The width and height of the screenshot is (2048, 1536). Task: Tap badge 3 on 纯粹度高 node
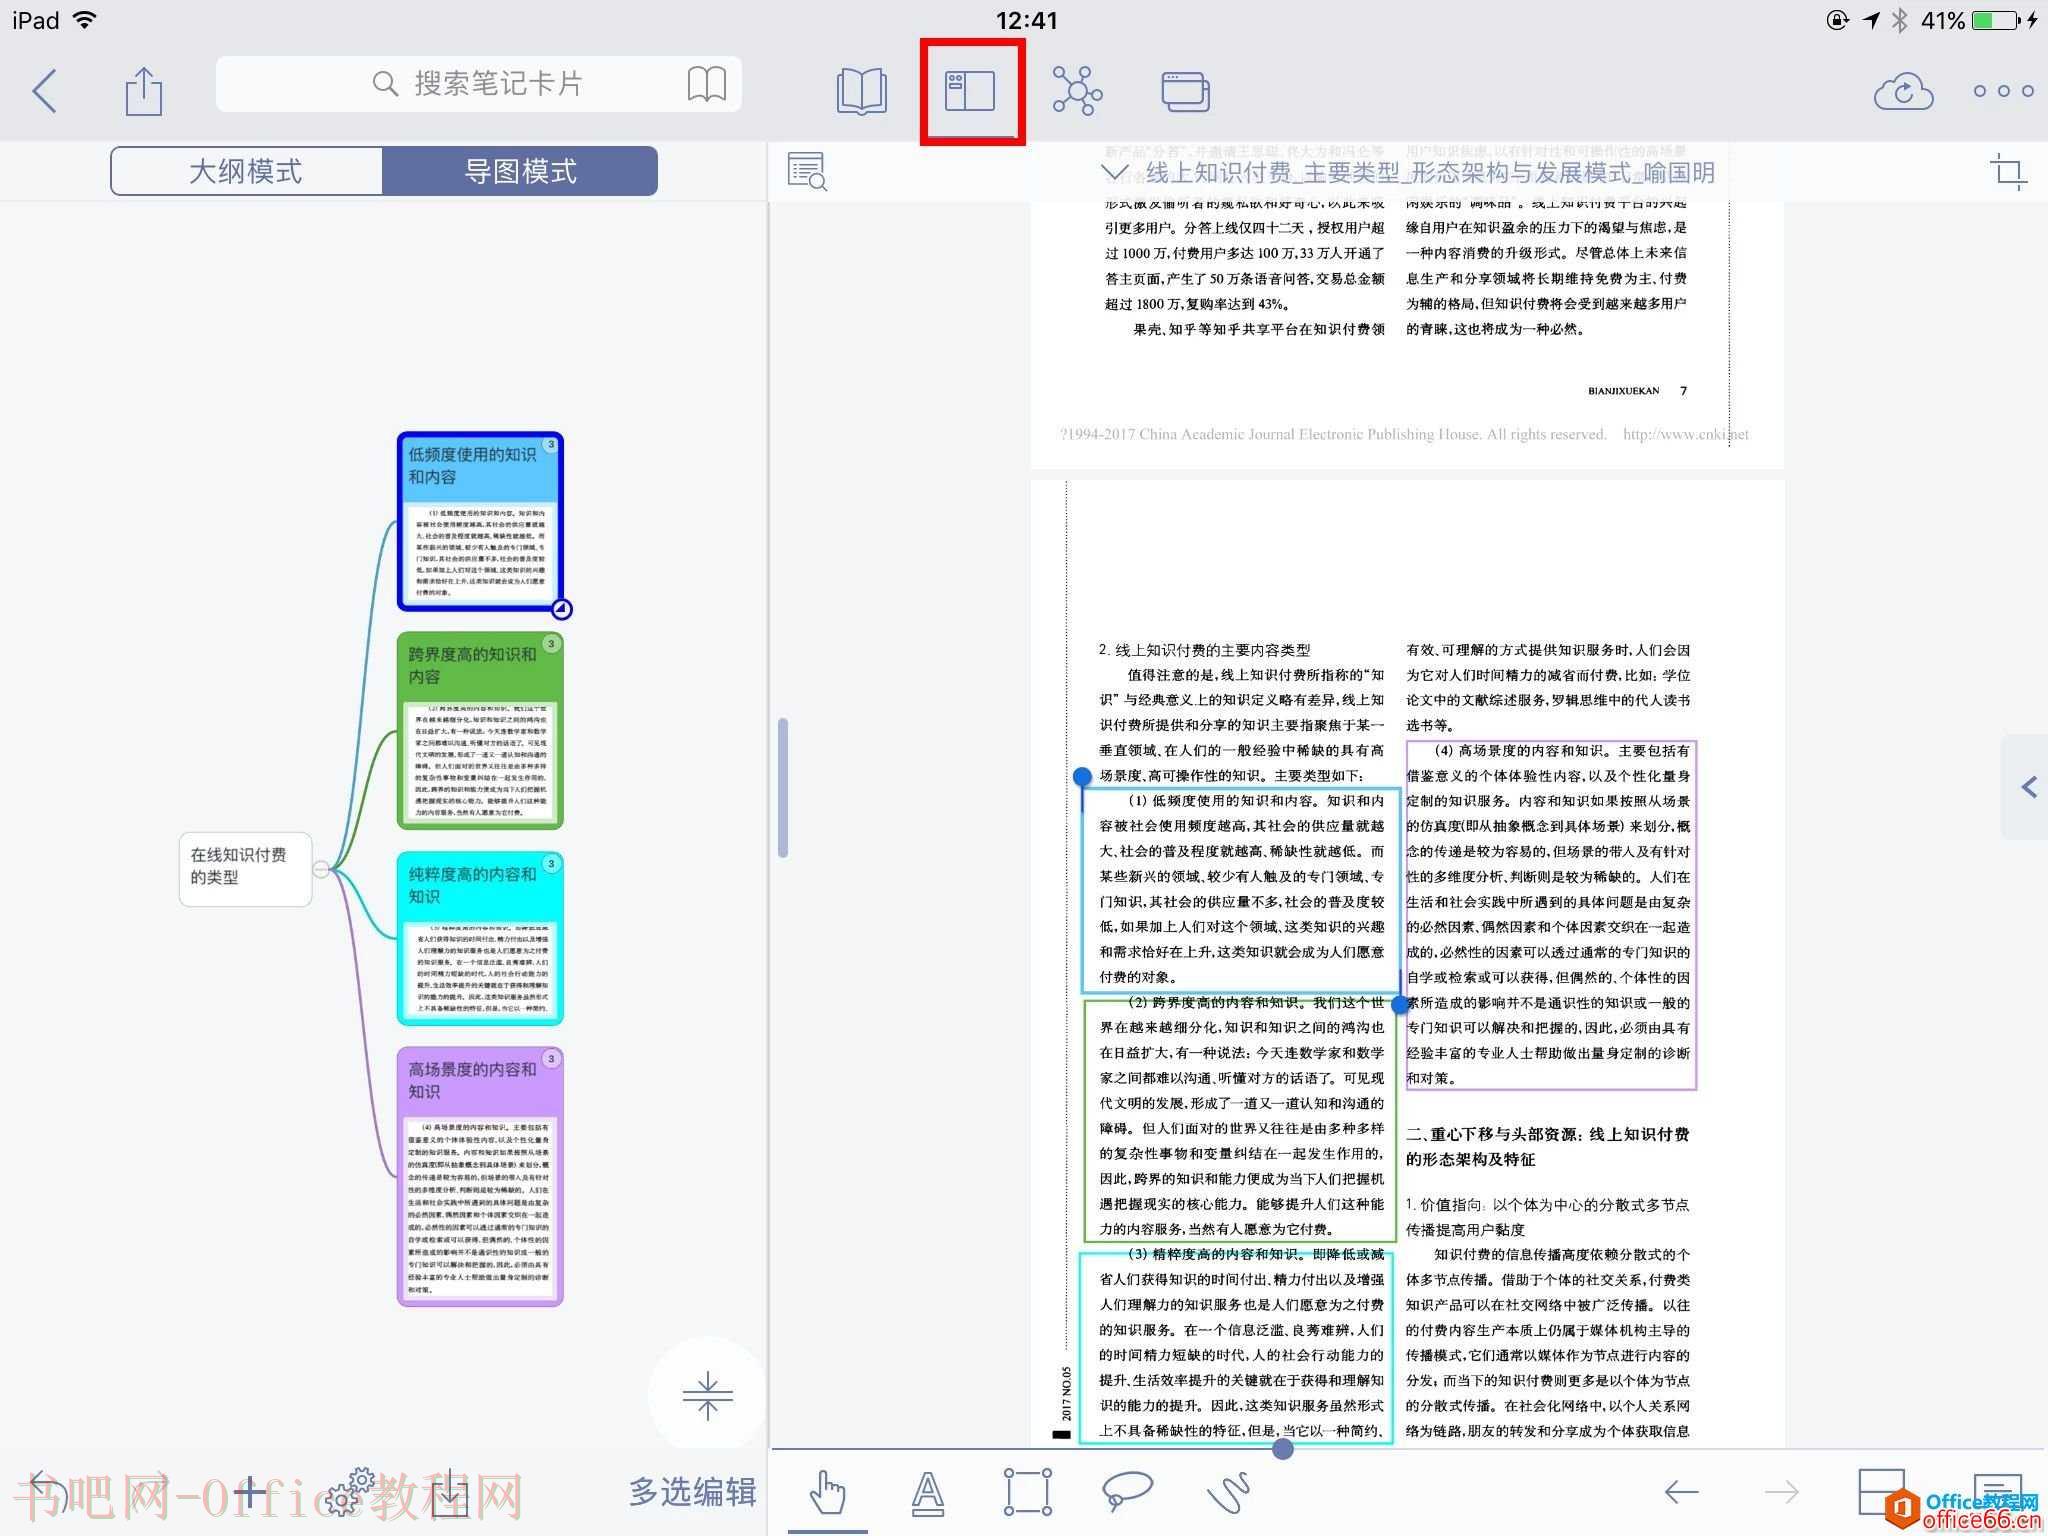point(551,863)
